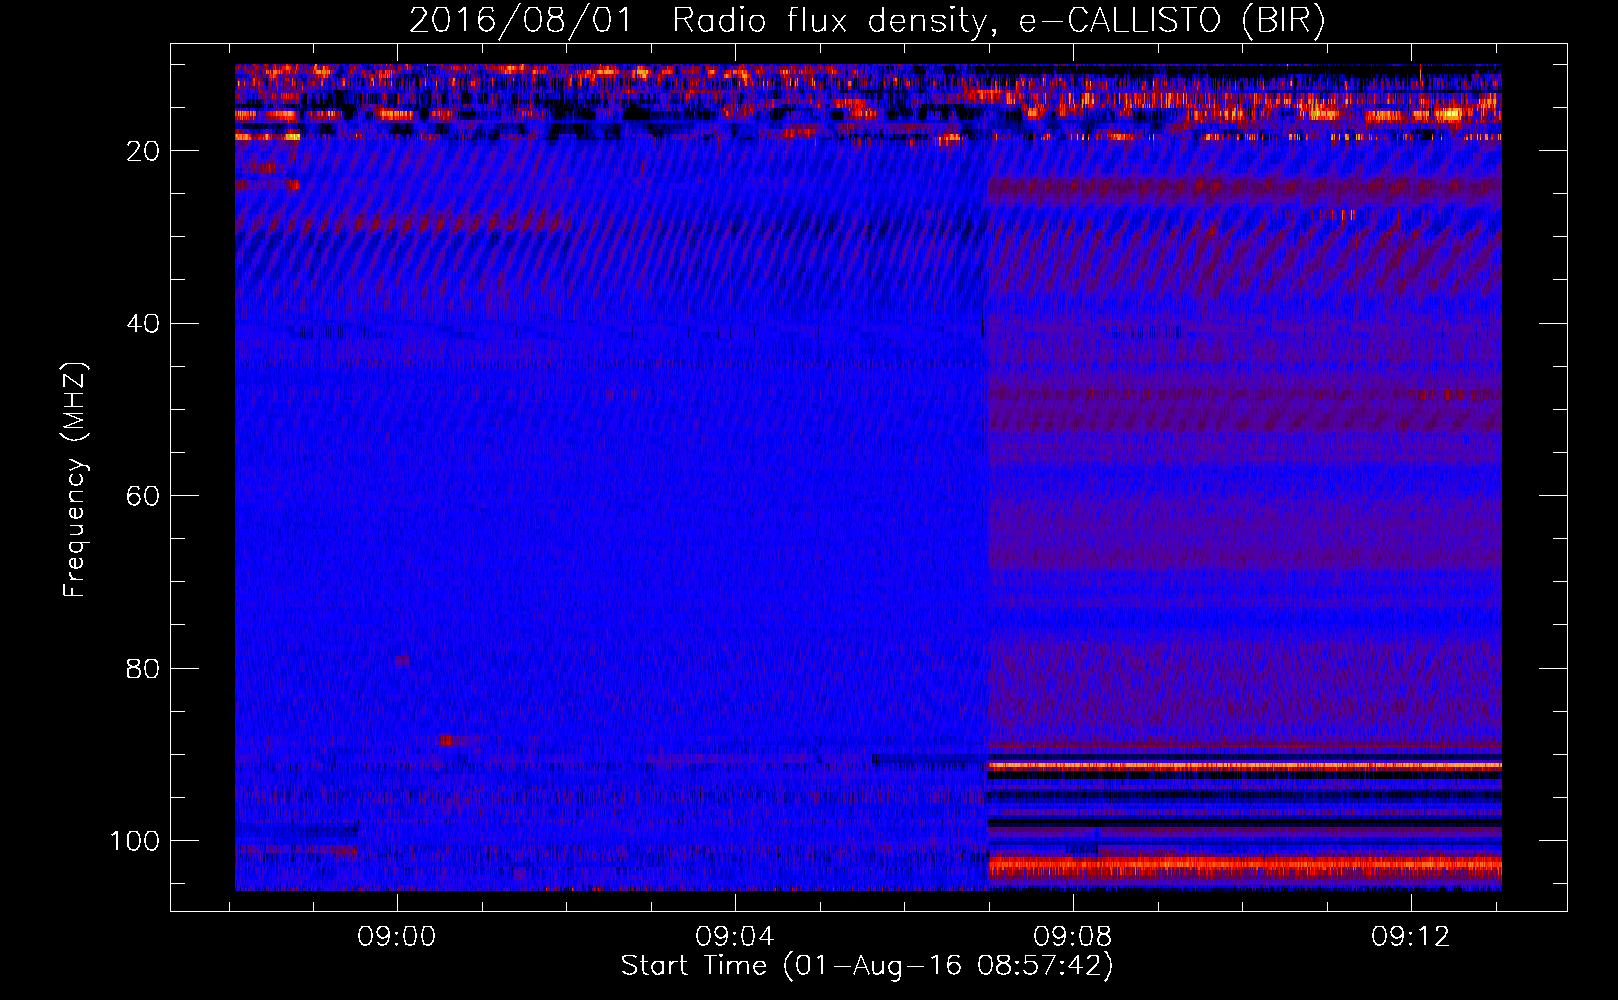Select the 09:12 time tick label
Viewport: 1618px width, 1000px height.
point(1411,937)
